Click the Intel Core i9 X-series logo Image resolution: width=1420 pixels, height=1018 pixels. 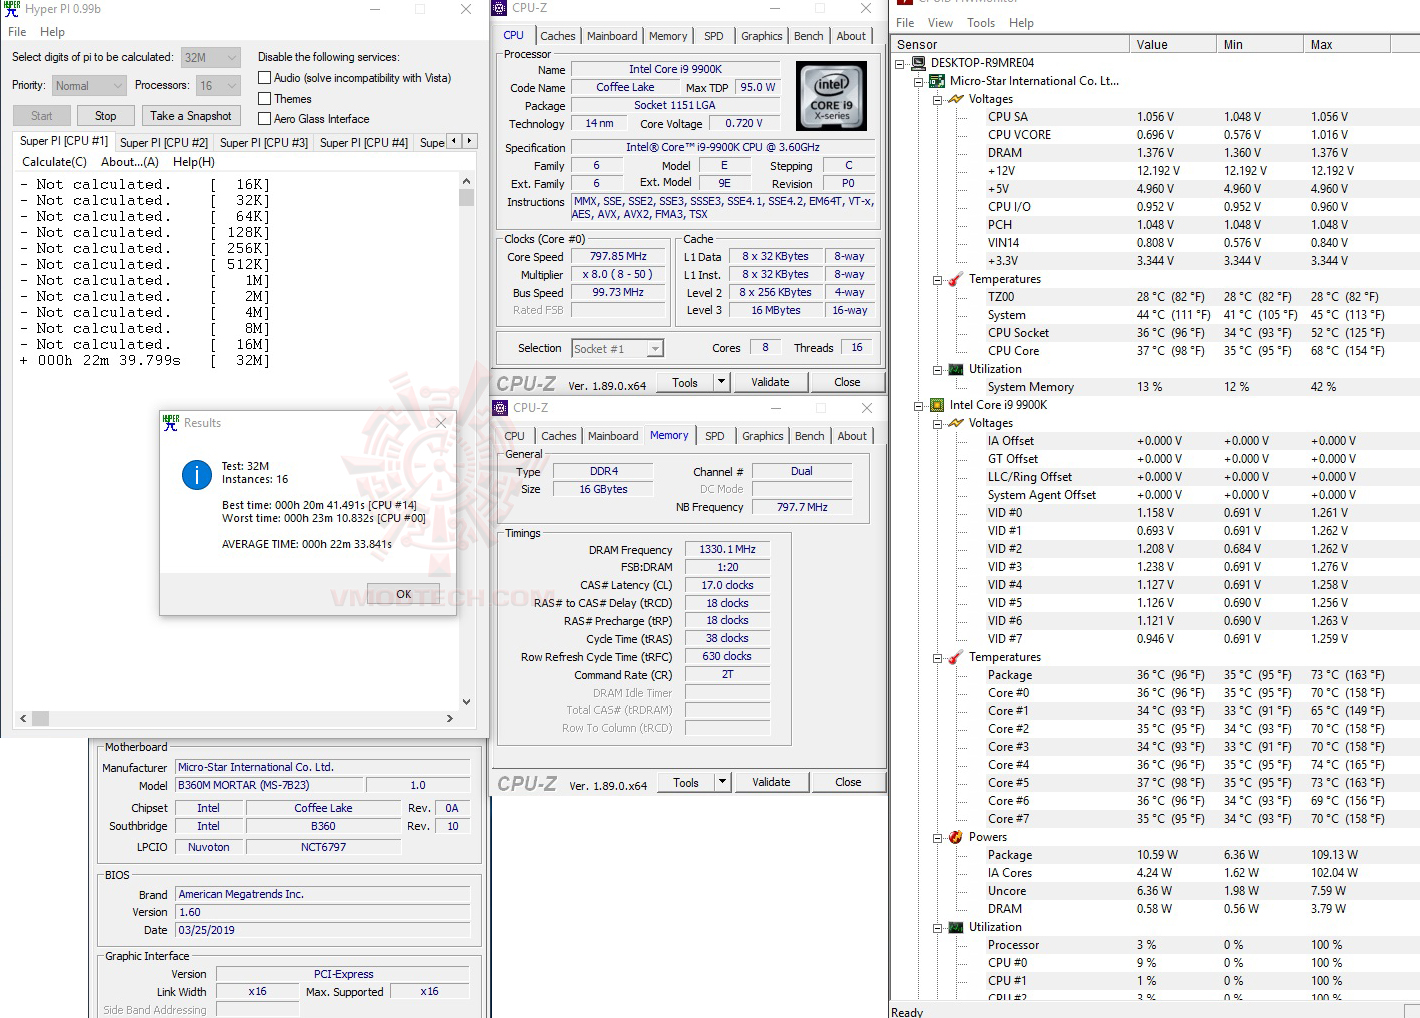831,96
